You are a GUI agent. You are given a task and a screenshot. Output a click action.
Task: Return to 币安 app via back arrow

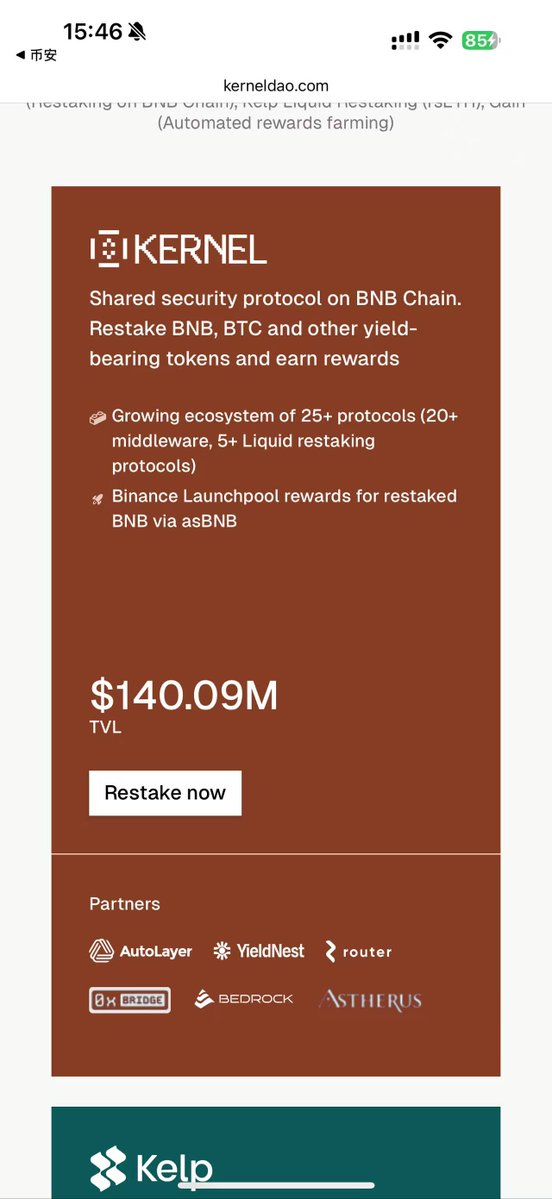click(36, 55)
